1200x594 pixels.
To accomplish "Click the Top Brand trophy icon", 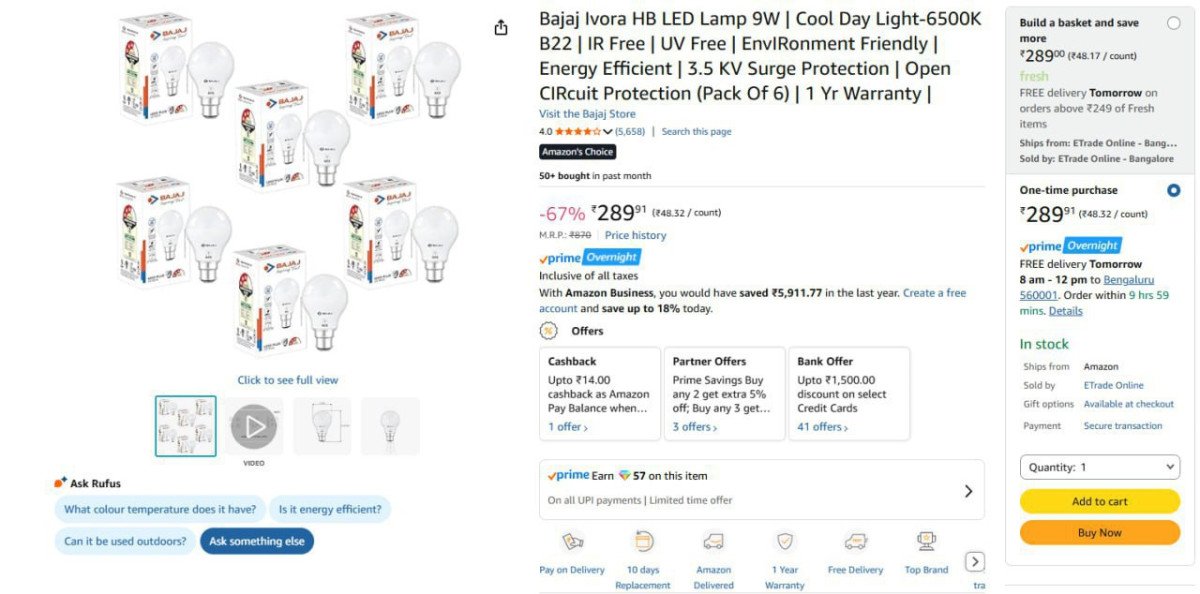I will pyautogui.click(x=926, y=542).
